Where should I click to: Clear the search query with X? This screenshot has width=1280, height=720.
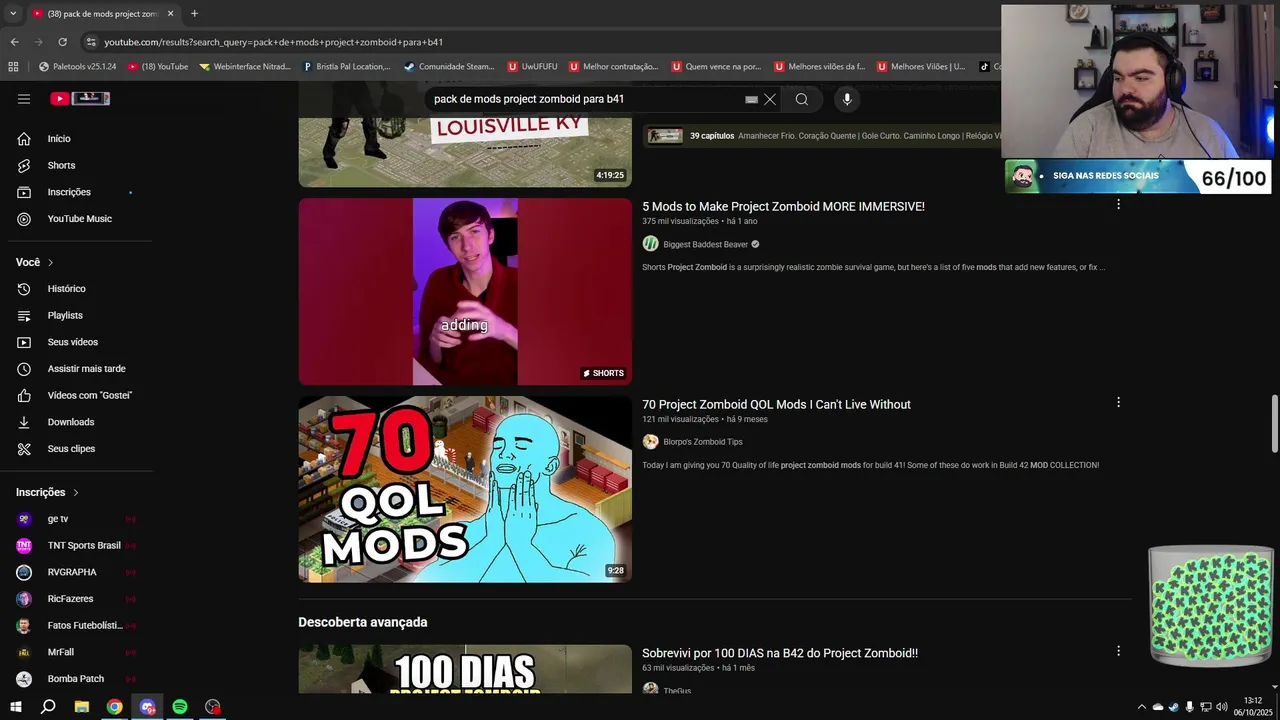[770, 99]
